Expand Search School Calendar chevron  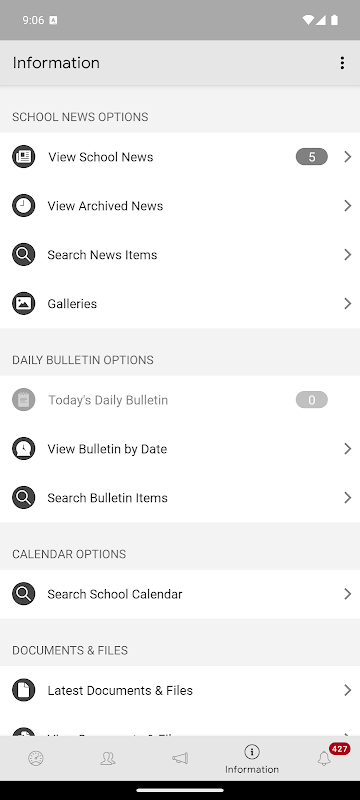[x=348, y=593]
